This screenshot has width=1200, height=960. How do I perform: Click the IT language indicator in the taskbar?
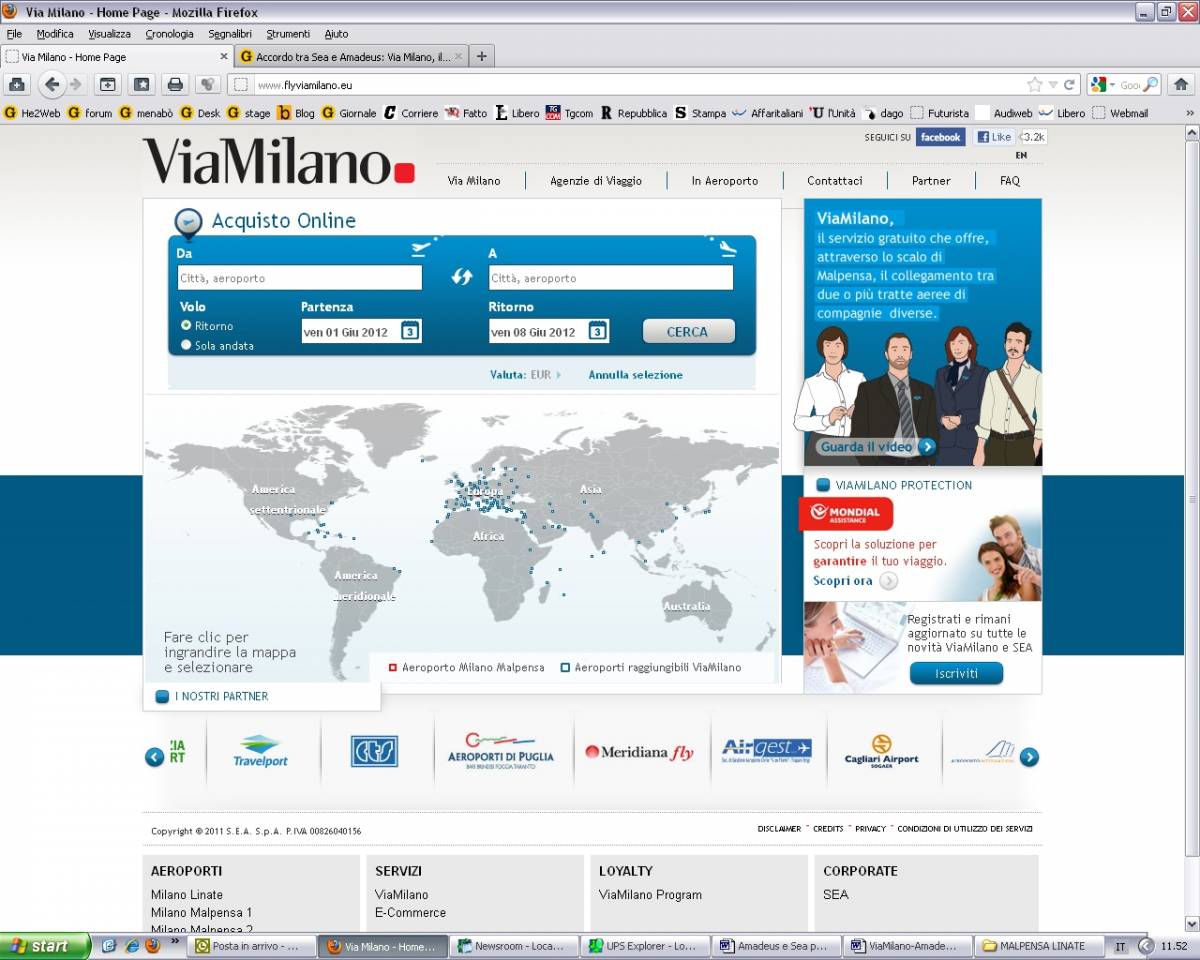click(x=1121, y=946)
